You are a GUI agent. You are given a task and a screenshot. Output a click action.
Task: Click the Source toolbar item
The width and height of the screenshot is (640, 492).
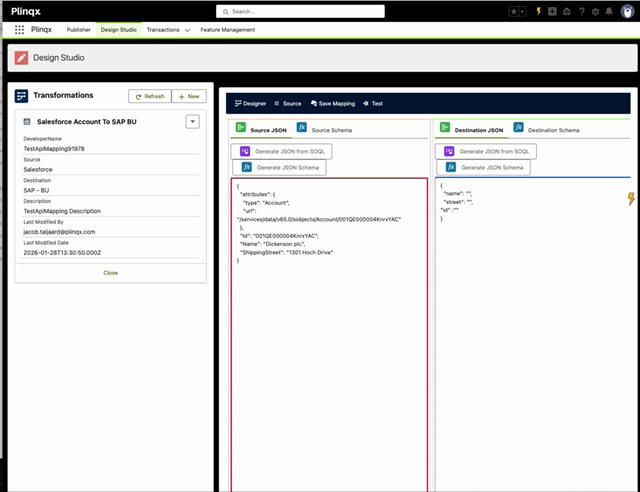click(288, 104)
